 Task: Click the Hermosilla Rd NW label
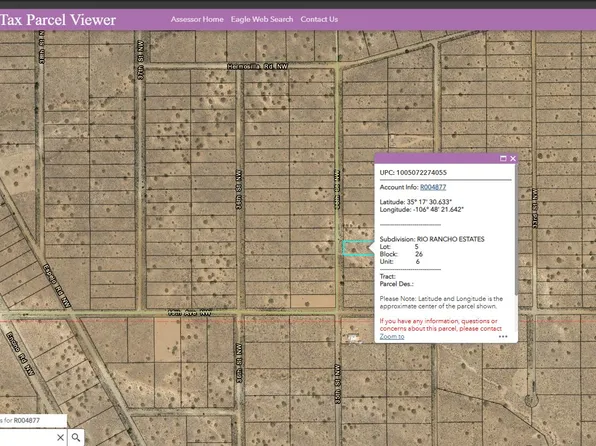[x=257, y=67]
